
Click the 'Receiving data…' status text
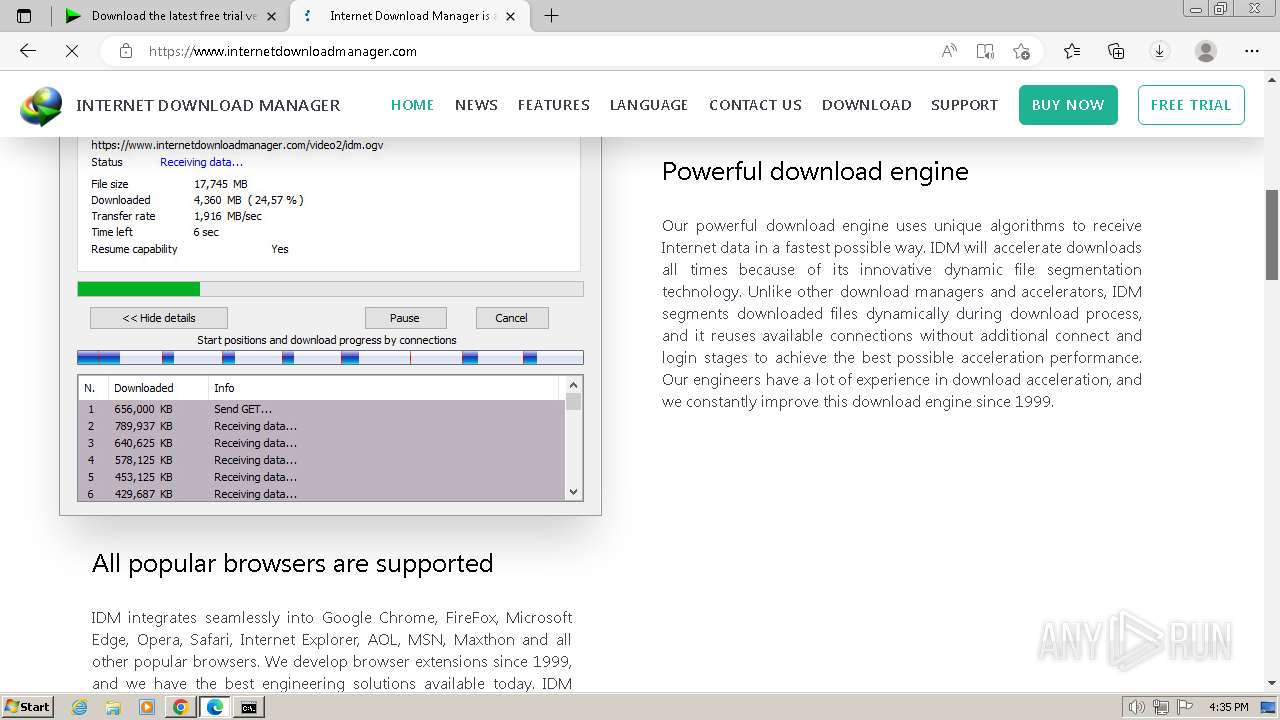[201, 162]
